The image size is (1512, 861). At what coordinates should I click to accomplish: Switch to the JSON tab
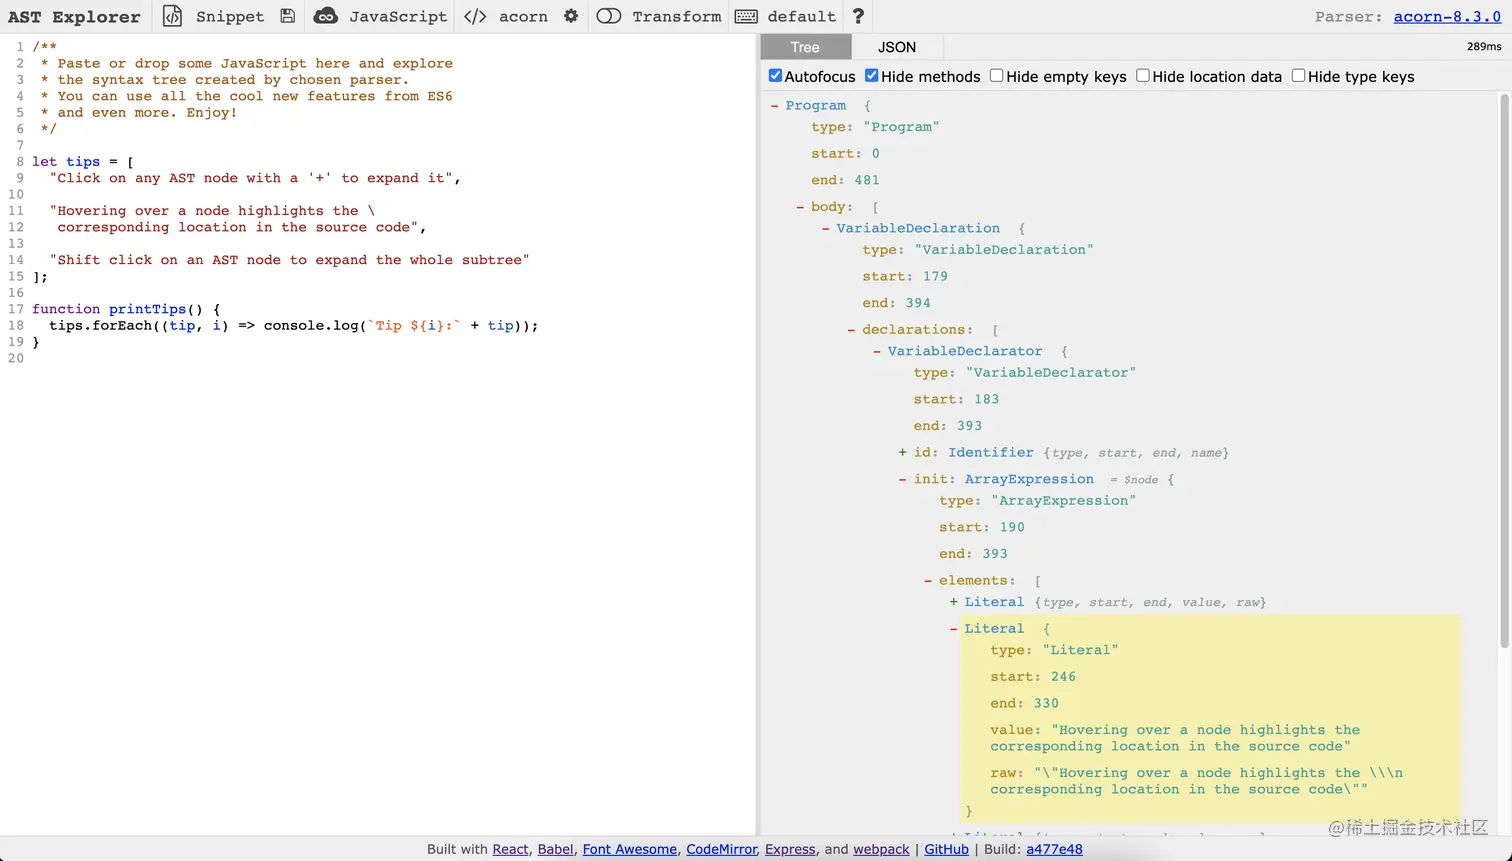click(897, 47)
